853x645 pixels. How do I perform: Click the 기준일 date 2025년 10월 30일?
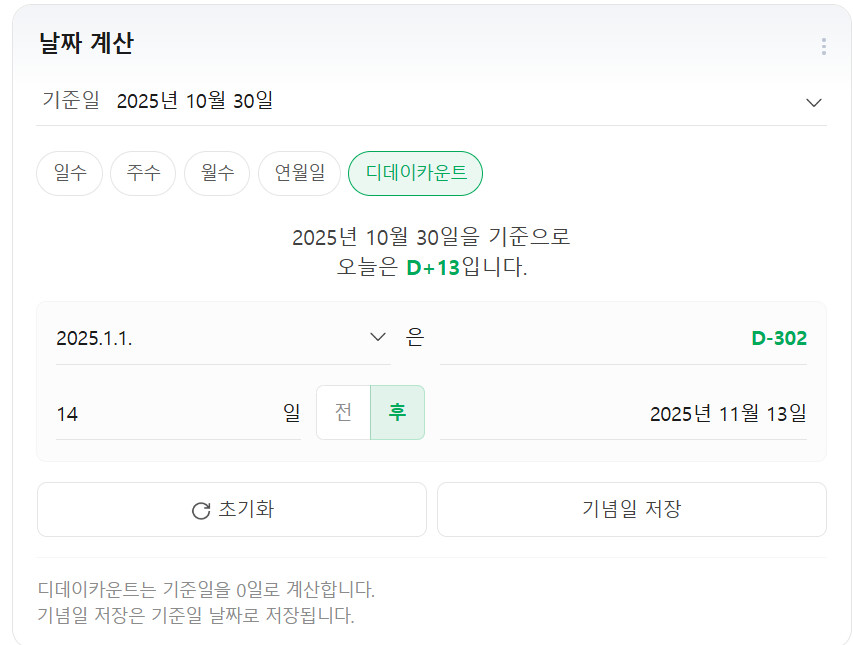point(195,101)
